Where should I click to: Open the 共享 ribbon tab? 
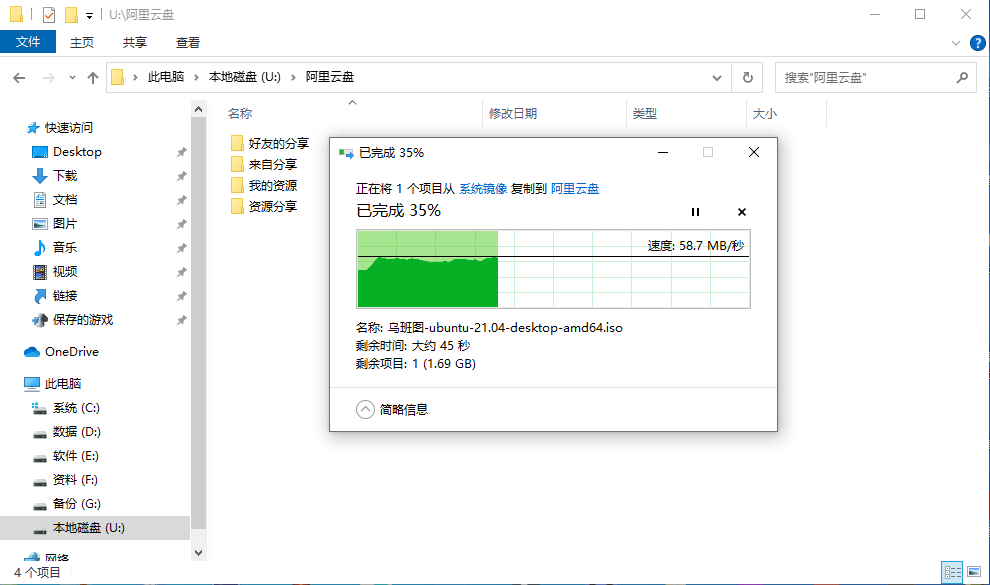(135, 42)
